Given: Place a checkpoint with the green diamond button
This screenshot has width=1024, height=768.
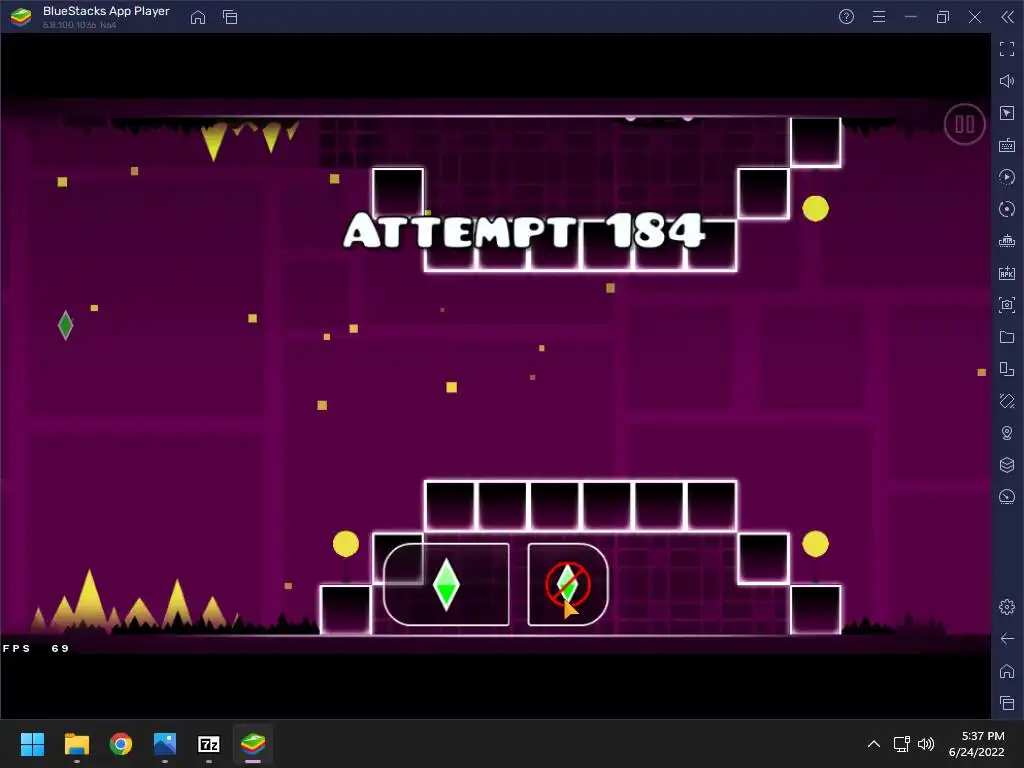Looking at the screenshot, I should pos(446,584).
